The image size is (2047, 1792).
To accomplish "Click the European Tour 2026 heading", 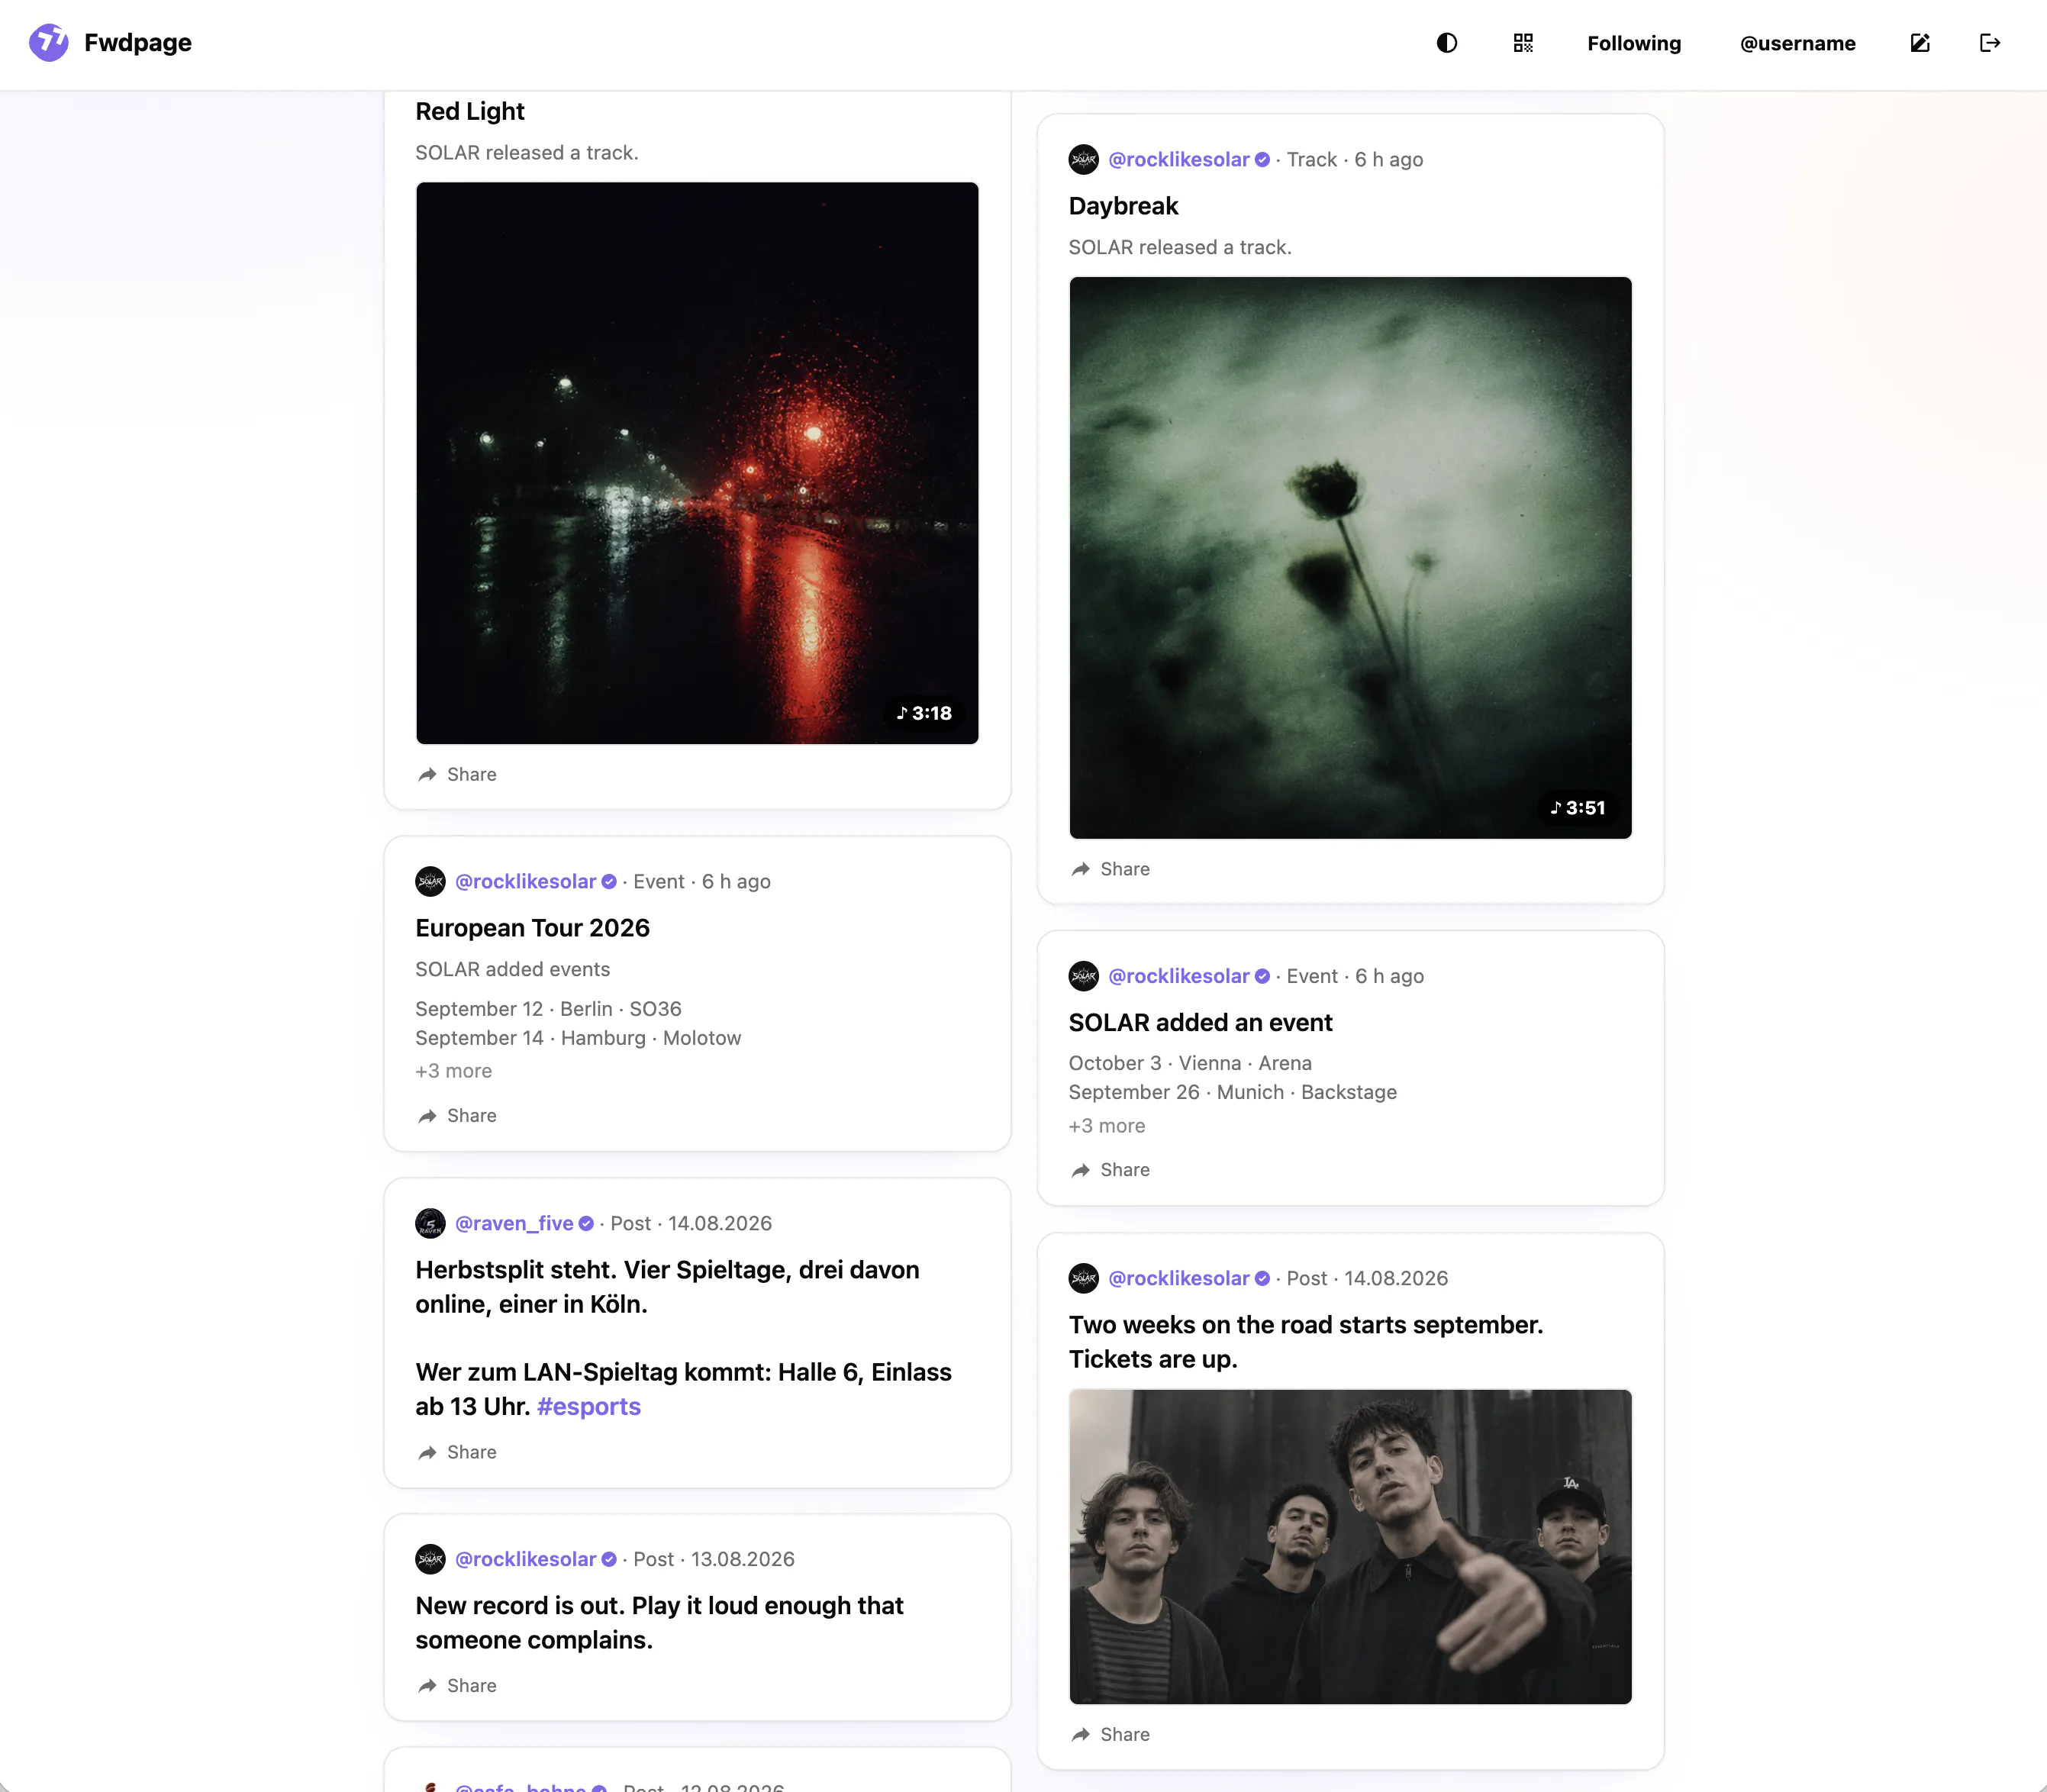I will click(532, 928).
